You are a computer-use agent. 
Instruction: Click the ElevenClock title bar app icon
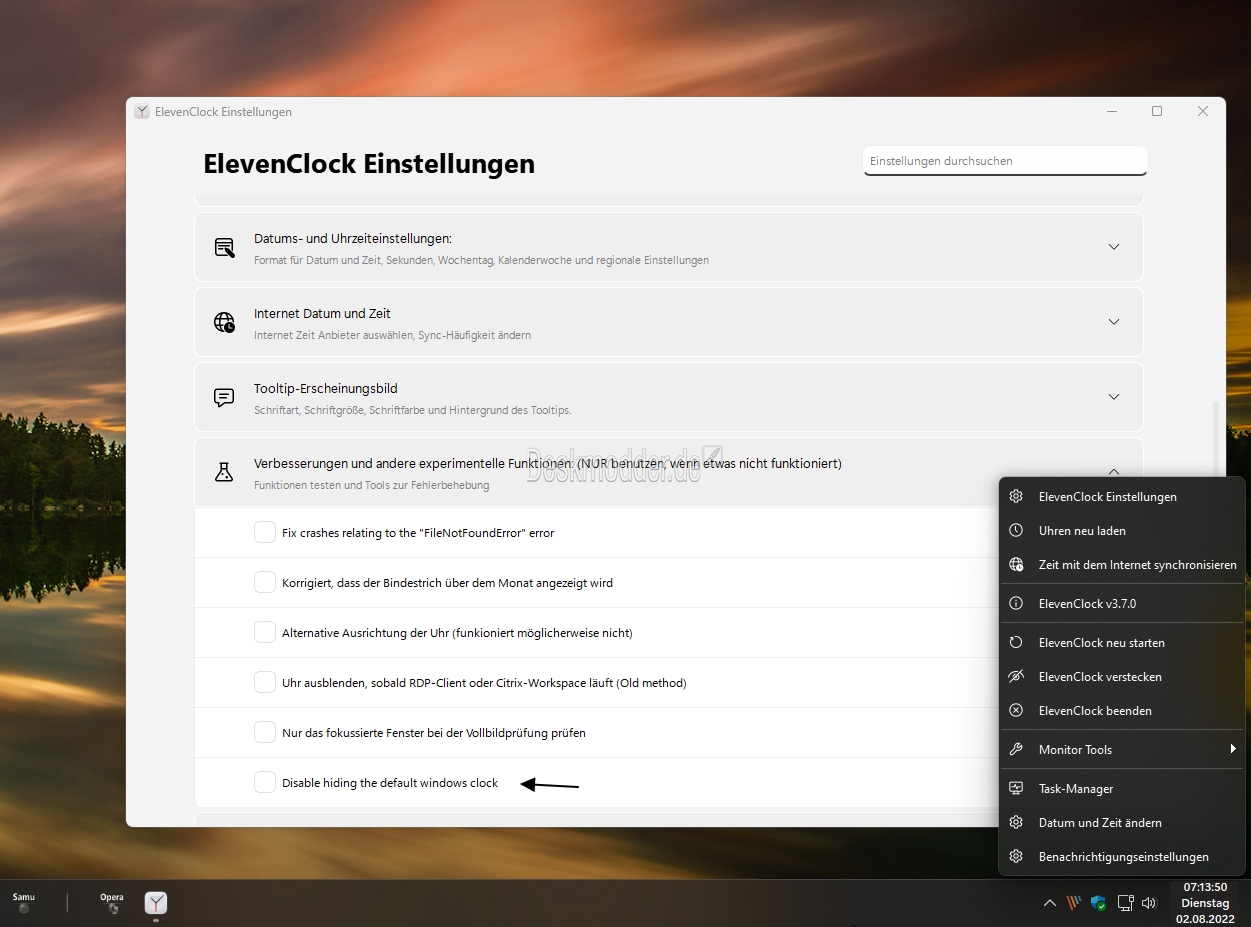tap(142, 112)
